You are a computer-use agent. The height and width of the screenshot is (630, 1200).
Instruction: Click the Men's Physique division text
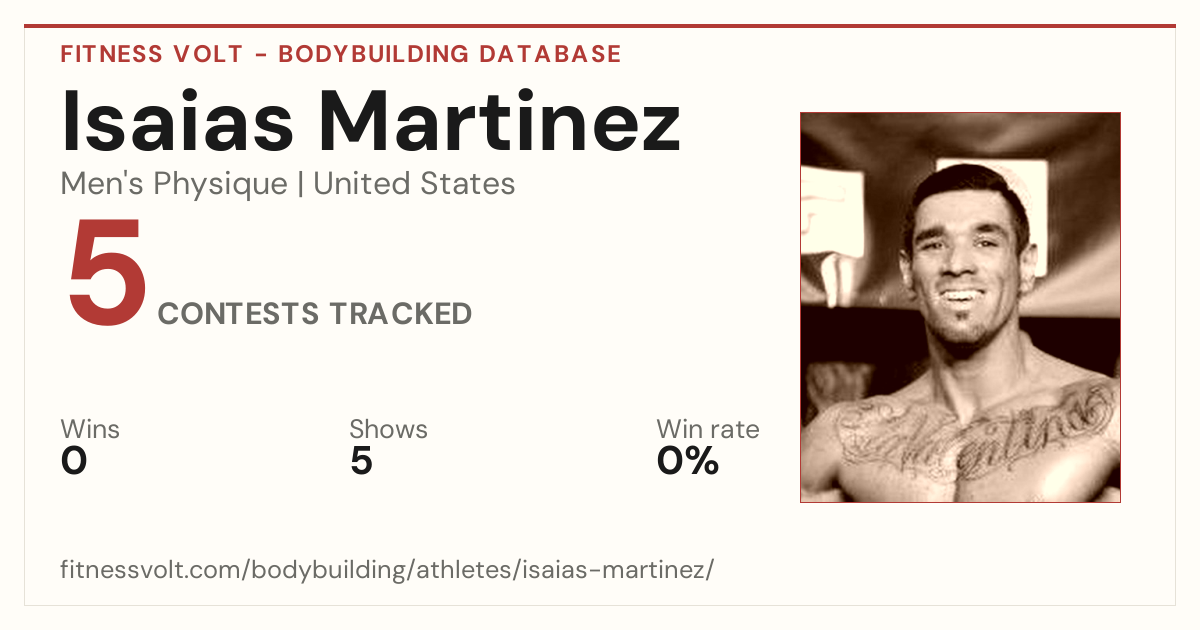[173, 184]
